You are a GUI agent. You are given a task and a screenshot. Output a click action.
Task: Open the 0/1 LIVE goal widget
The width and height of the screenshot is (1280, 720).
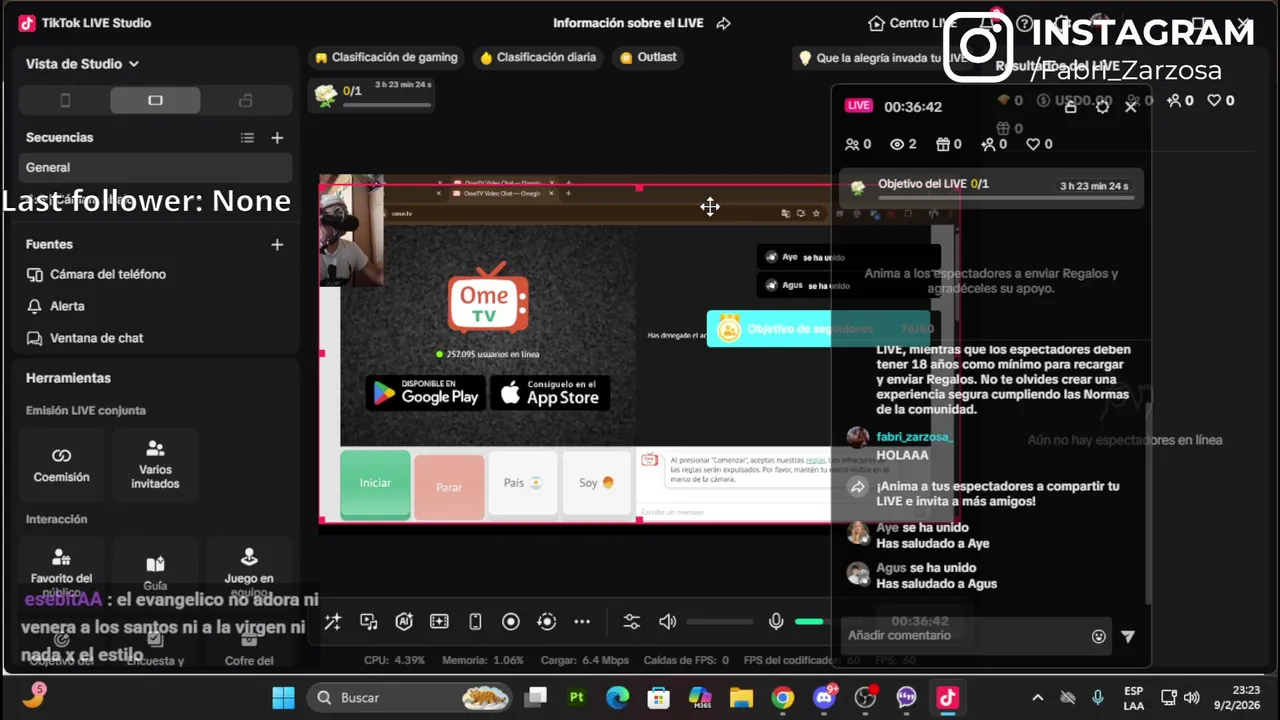click(373, 94)
